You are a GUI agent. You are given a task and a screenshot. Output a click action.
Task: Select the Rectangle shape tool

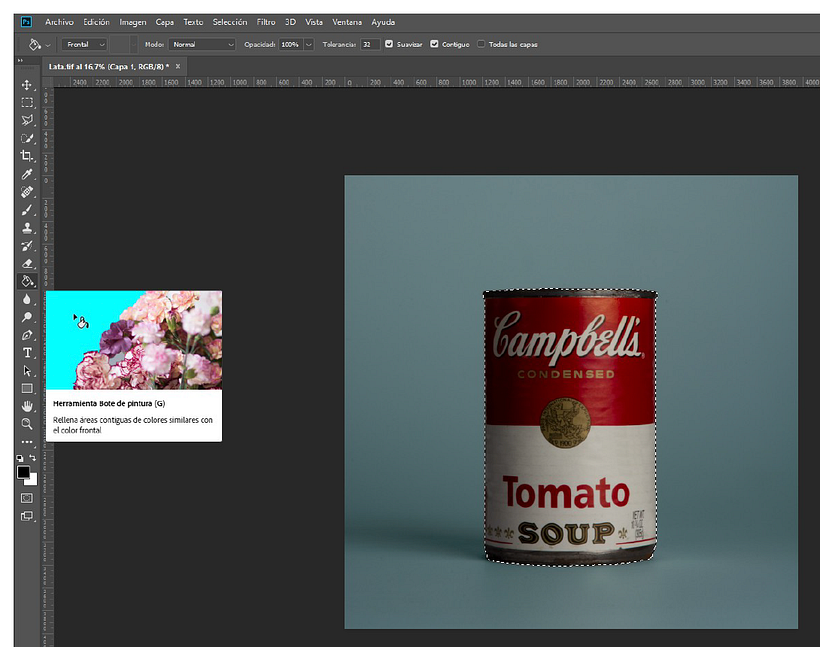pos(27,389)
